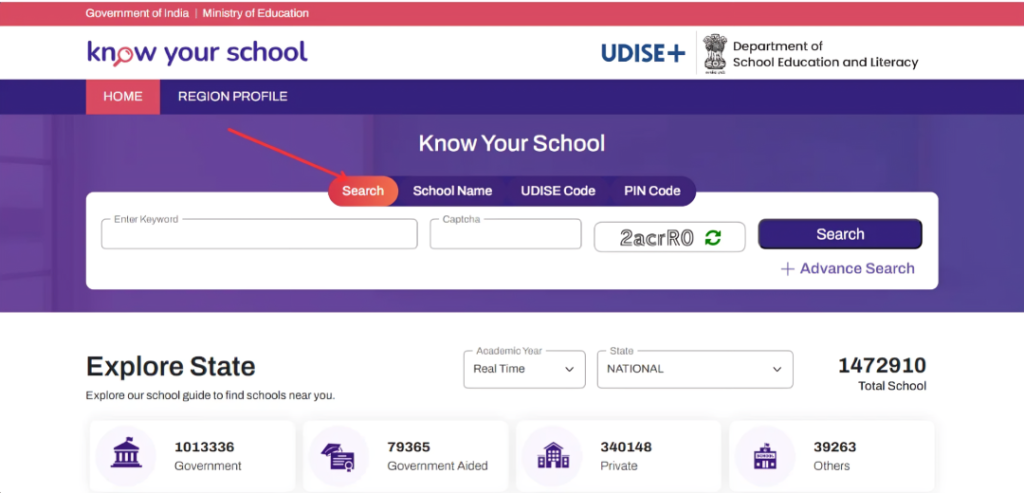Select the UDISE Code tab

point(558,191)
